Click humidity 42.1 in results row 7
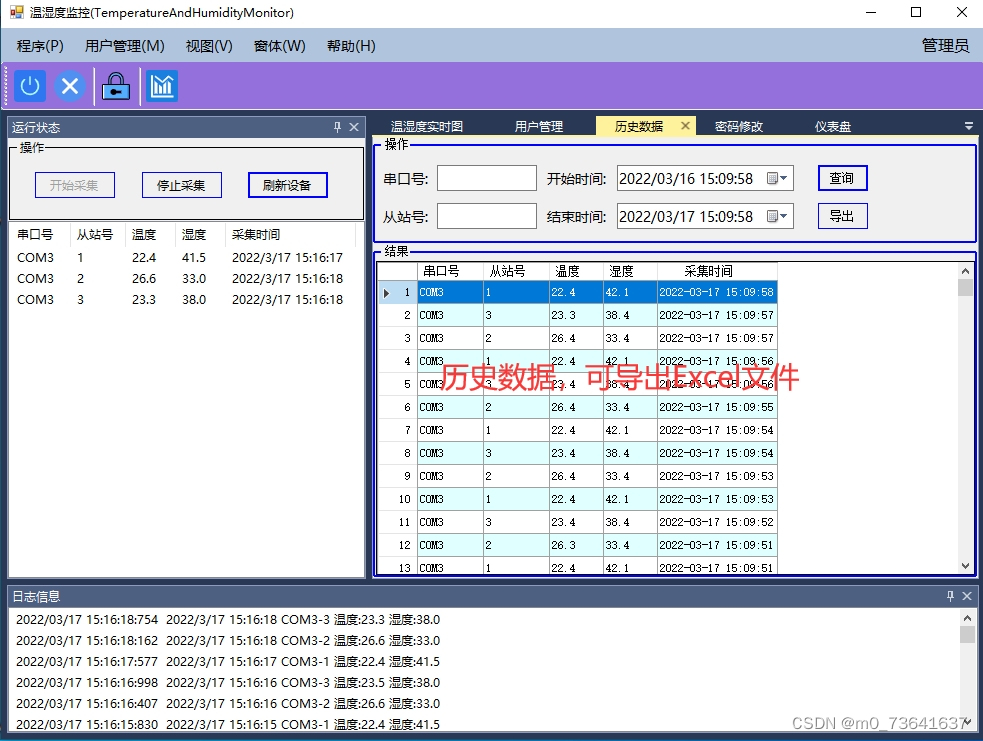This screenshot has height=741, width=983. click(630, 430)
